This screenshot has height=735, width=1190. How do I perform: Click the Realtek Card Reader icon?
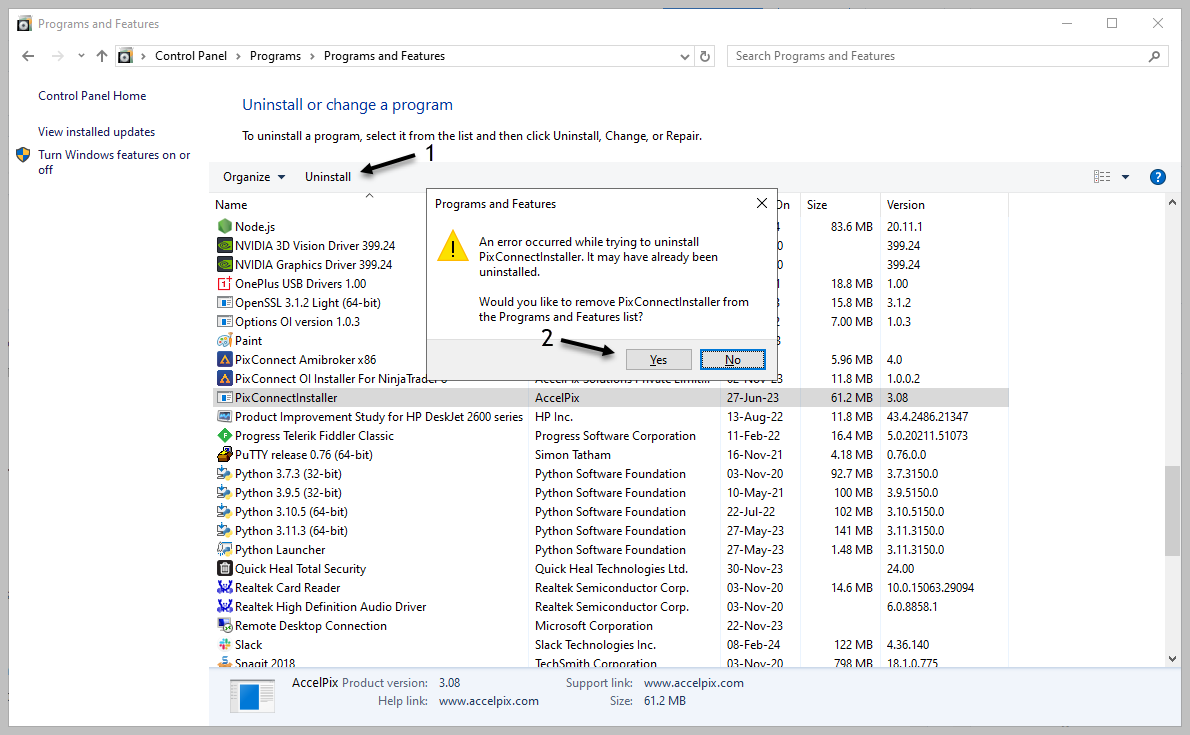(225, 587)
